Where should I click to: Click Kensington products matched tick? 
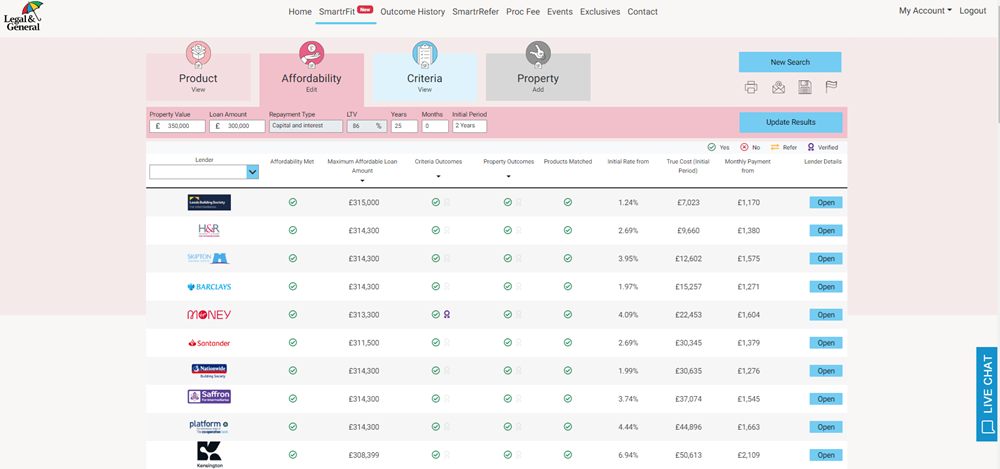pyautogui.click(x=568, y=455)
